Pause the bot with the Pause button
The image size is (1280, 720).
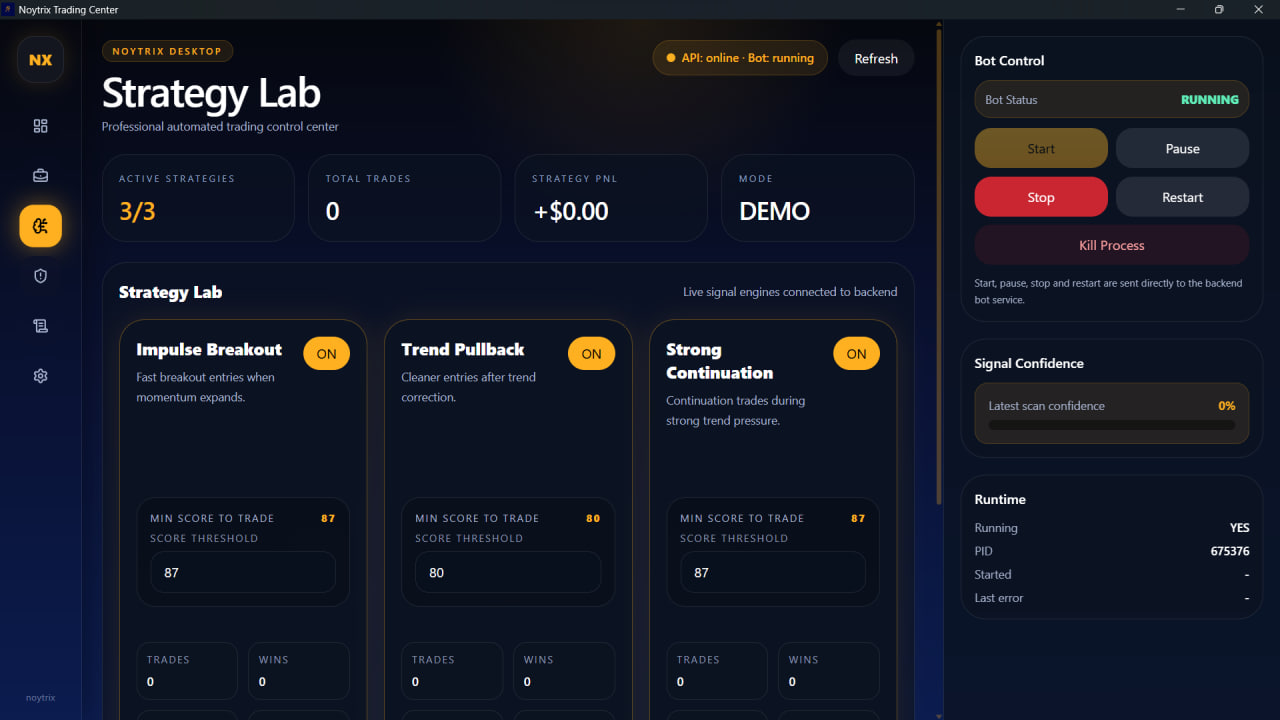coord(1182,149)
